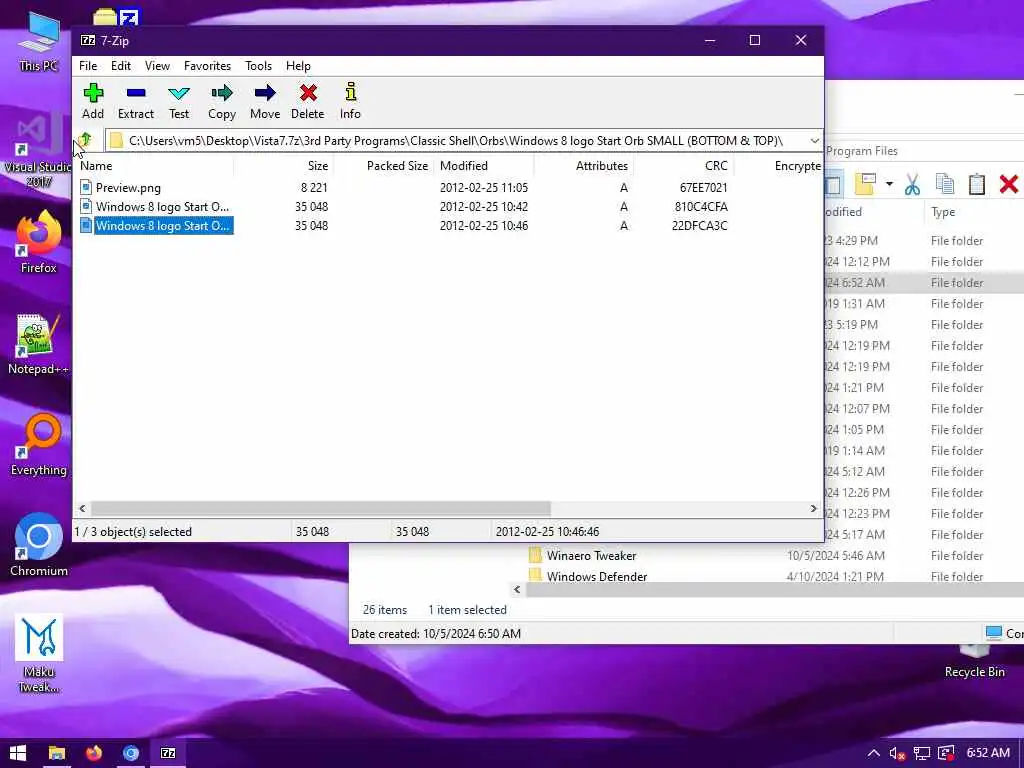The image size is (1024, 768).
Task: Click the left scroll arrow in 7-Zip
Action: (82, 509)
